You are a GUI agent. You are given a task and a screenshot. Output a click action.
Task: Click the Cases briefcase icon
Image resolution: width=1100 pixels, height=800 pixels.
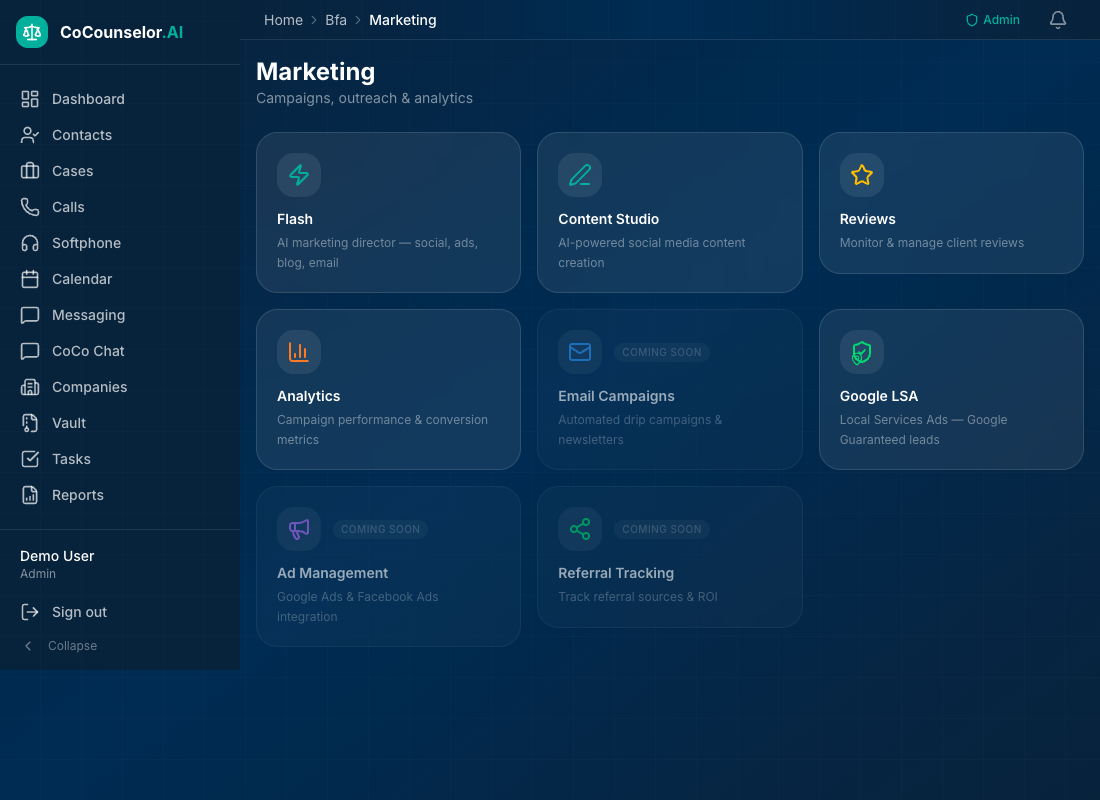(x=29, y=171)
